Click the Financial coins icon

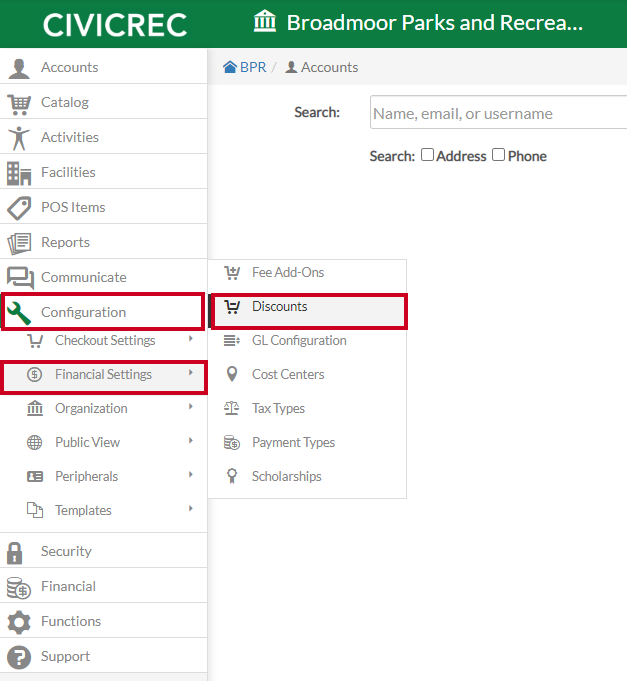19,588
